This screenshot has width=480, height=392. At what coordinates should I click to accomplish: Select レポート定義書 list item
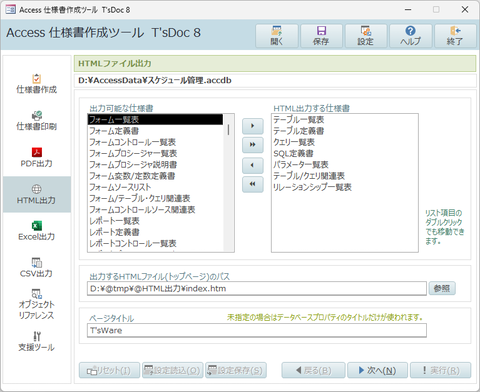[155, 232]
